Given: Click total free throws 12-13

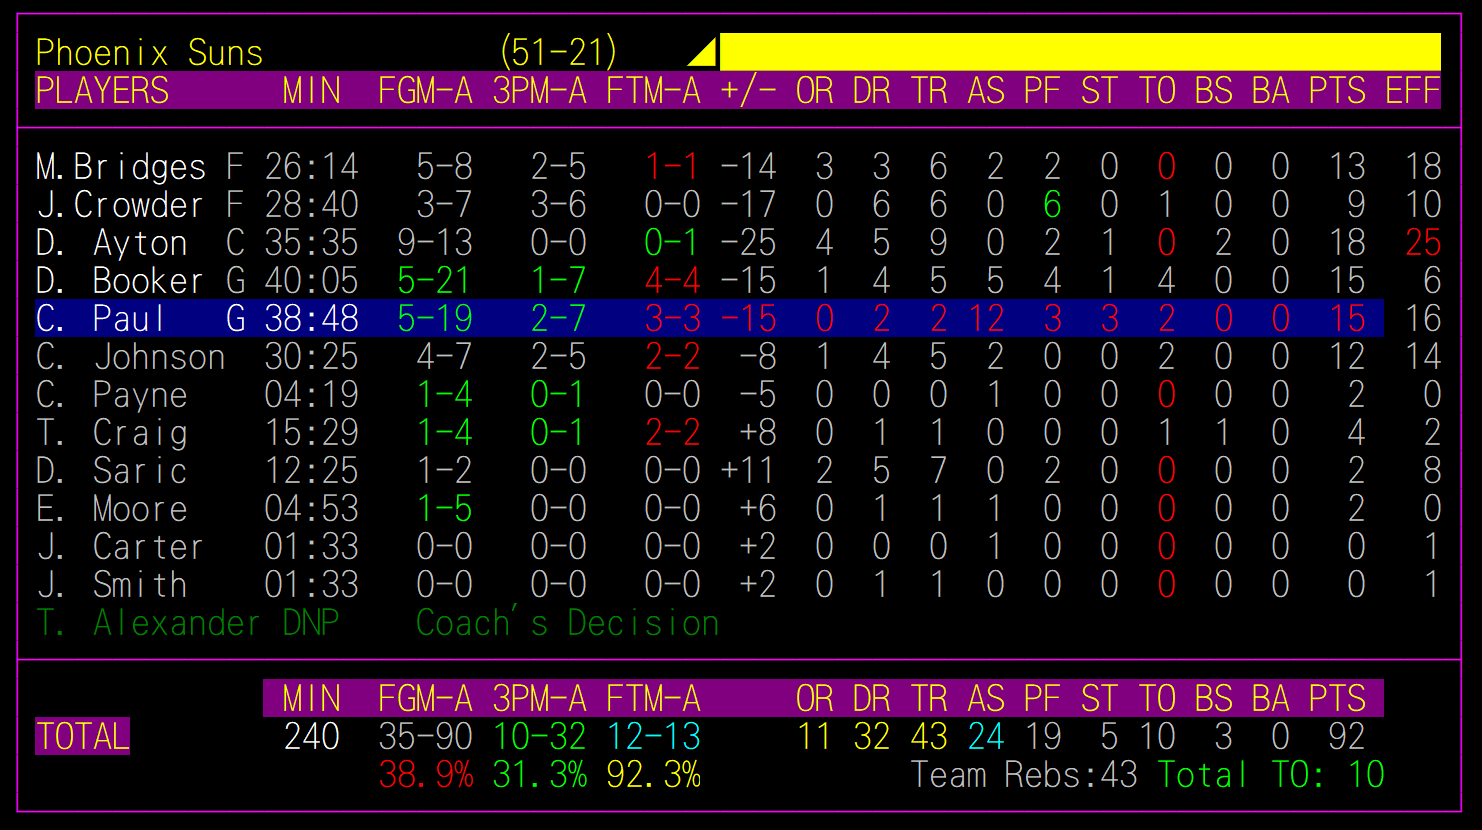Looking at the screenshot, I should tap(653, 737).
